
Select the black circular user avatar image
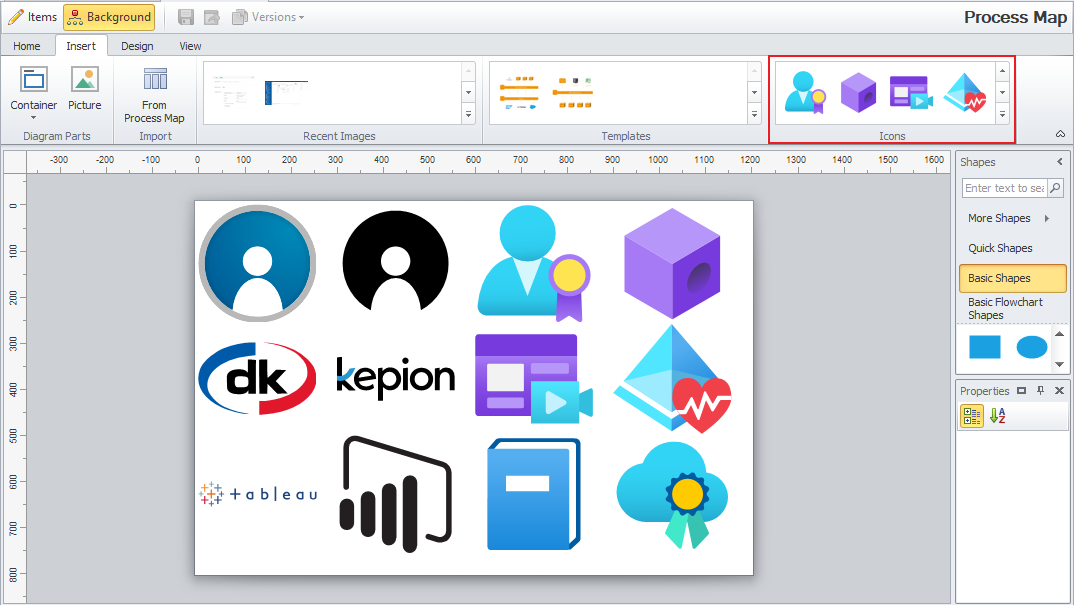[x=395, y=262]
